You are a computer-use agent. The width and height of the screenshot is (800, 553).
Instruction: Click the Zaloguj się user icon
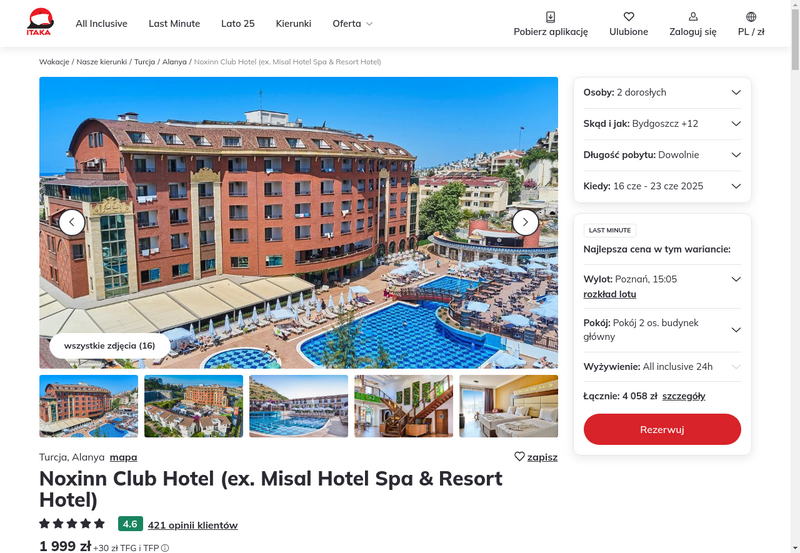[x=693, y=17]
